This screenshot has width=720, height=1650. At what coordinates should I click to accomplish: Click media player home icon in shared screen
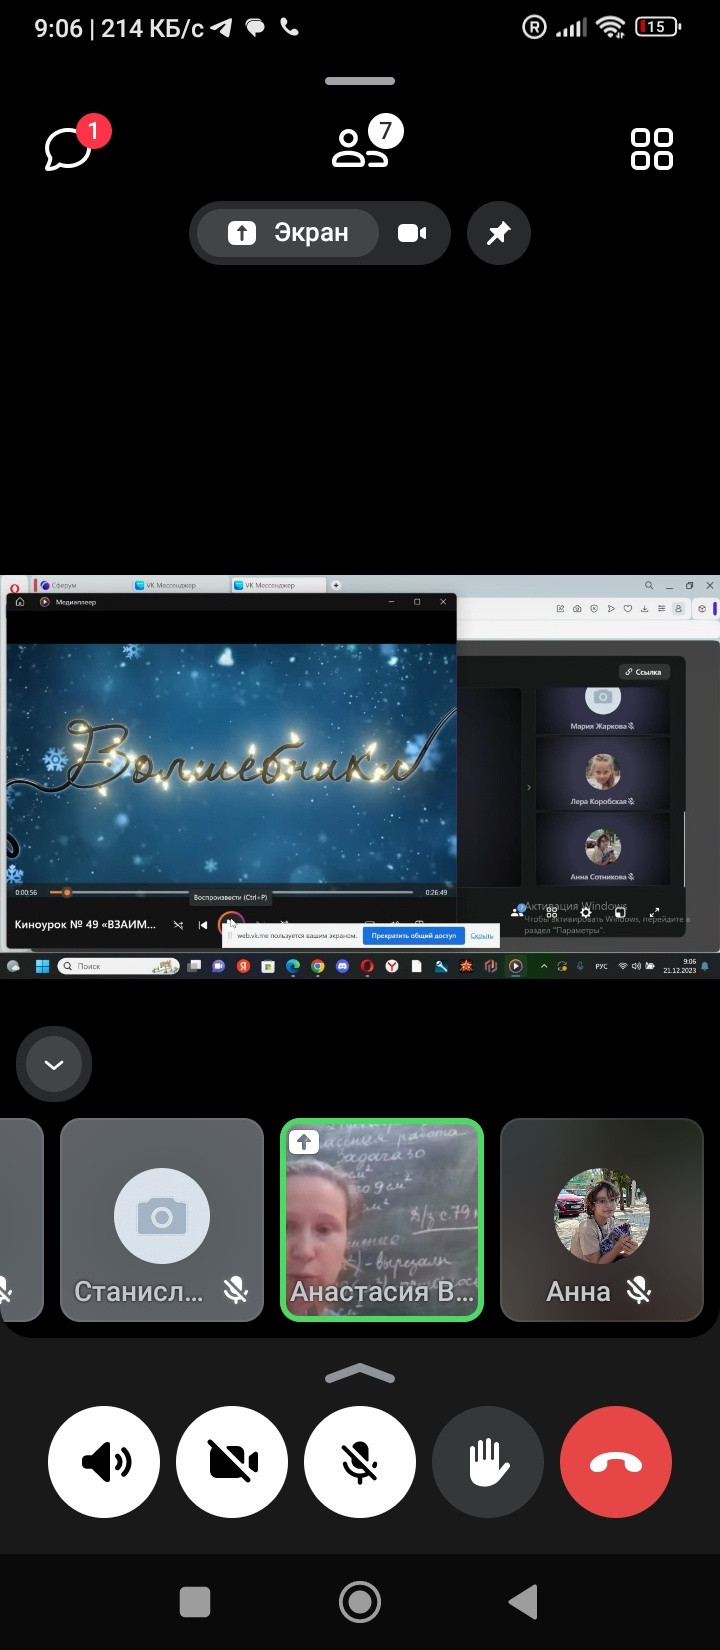click(x=20, y=602)
